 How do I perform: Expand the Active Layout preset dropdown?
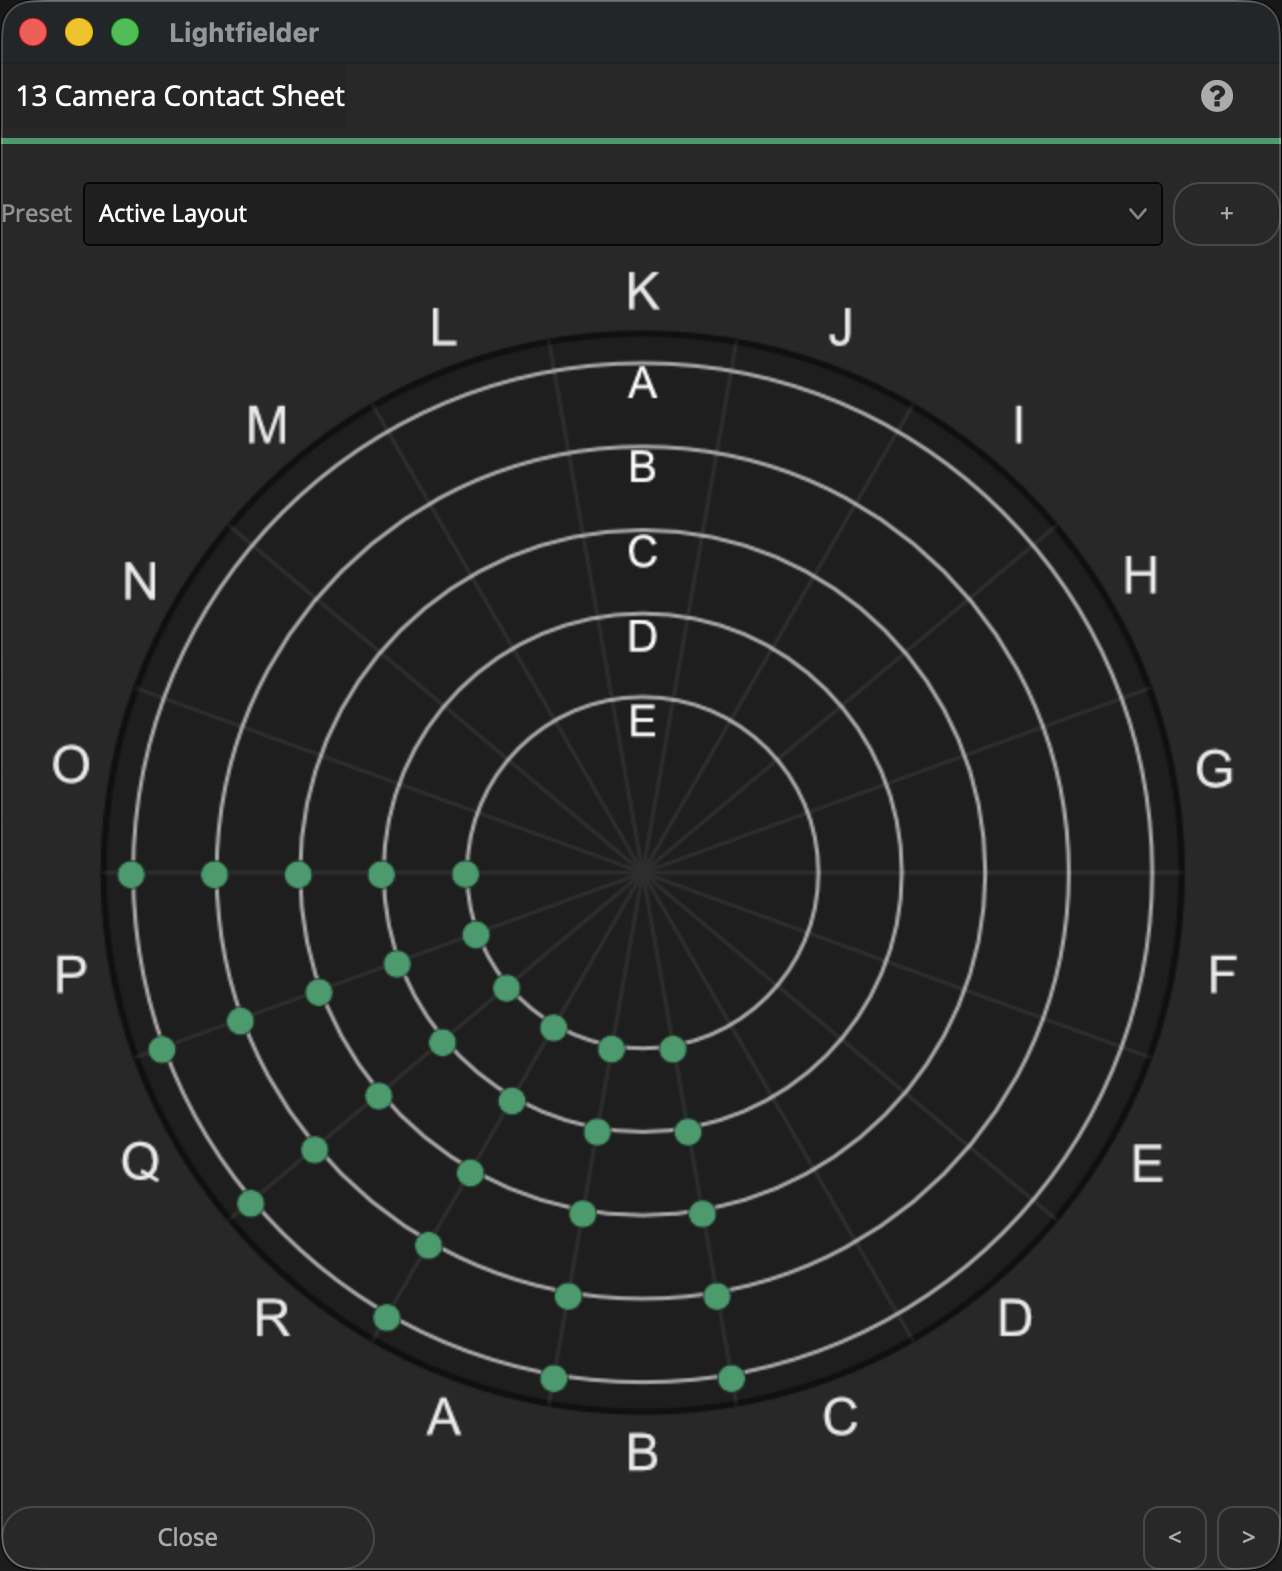coord(622,213)
